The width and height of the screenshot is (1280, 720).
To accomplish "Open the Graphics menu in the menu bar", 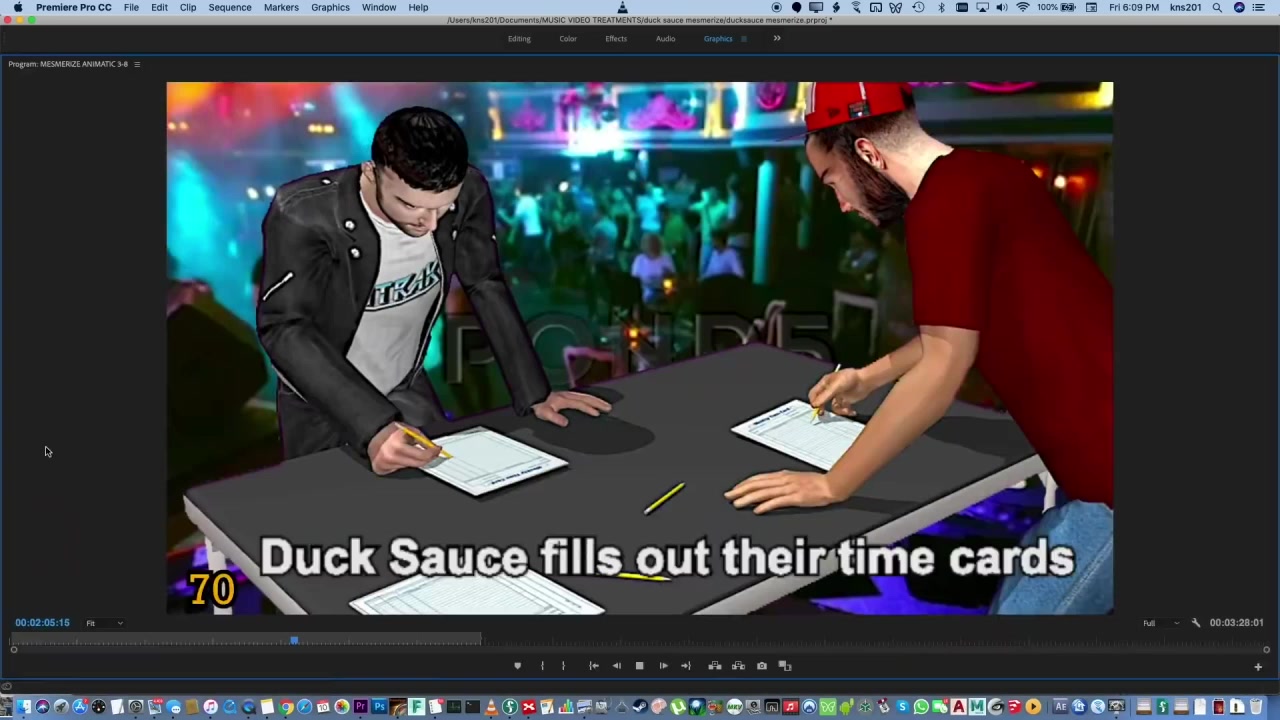I will pos(330,7).
